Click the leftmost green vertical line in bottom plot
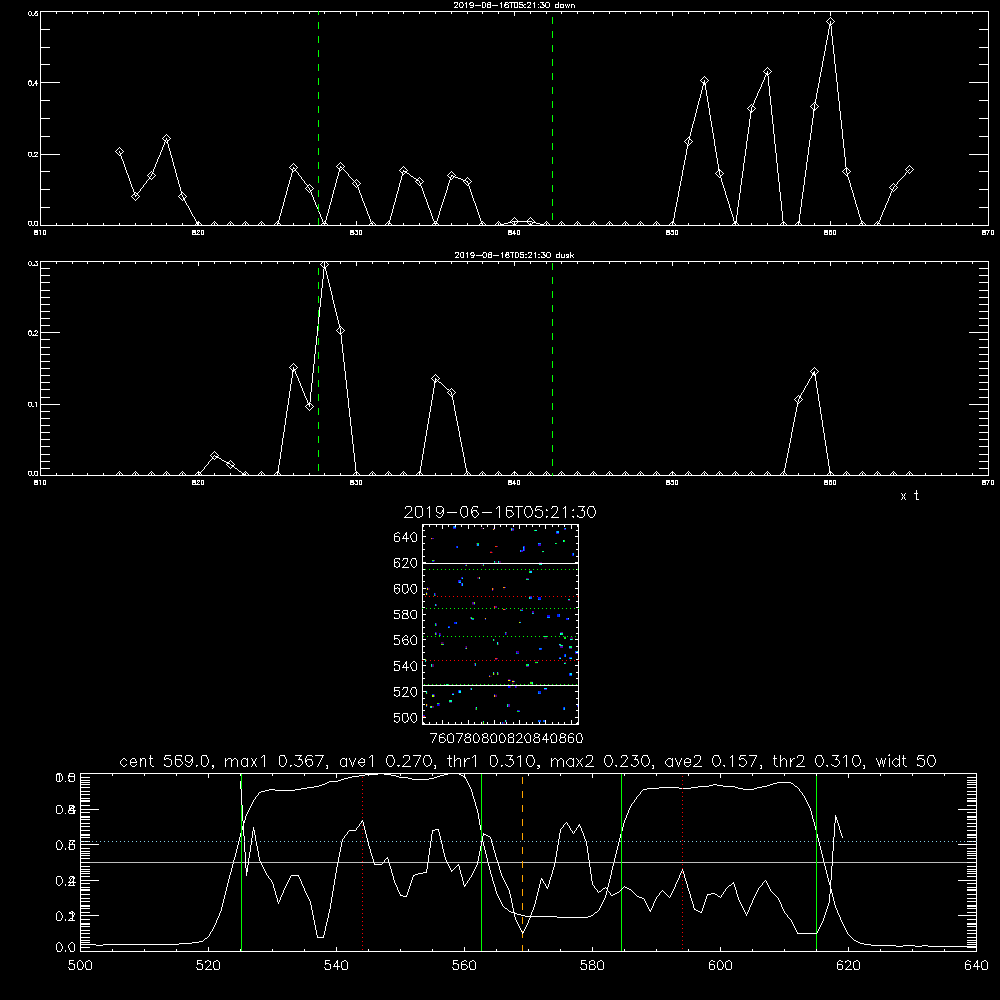The image size is (1000, 1000). [x=241, y=862]
